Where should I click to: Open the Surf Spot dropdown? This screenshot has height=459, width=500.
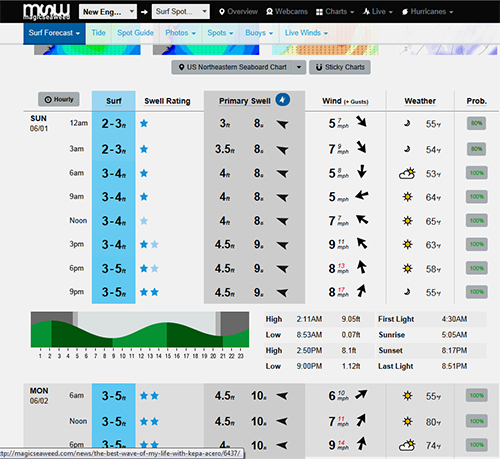tap(181, 12)
